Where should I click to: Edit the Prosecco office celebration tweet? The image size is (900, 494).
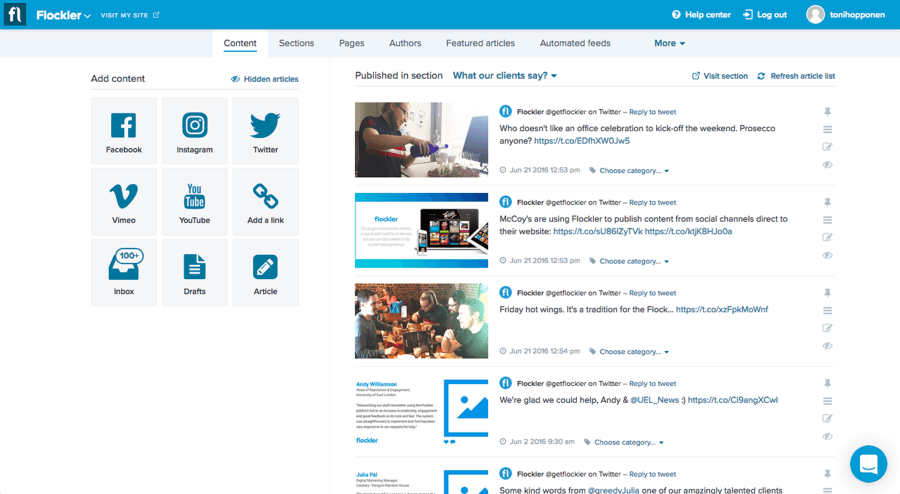pyautogui.click(x=827, y=147)
